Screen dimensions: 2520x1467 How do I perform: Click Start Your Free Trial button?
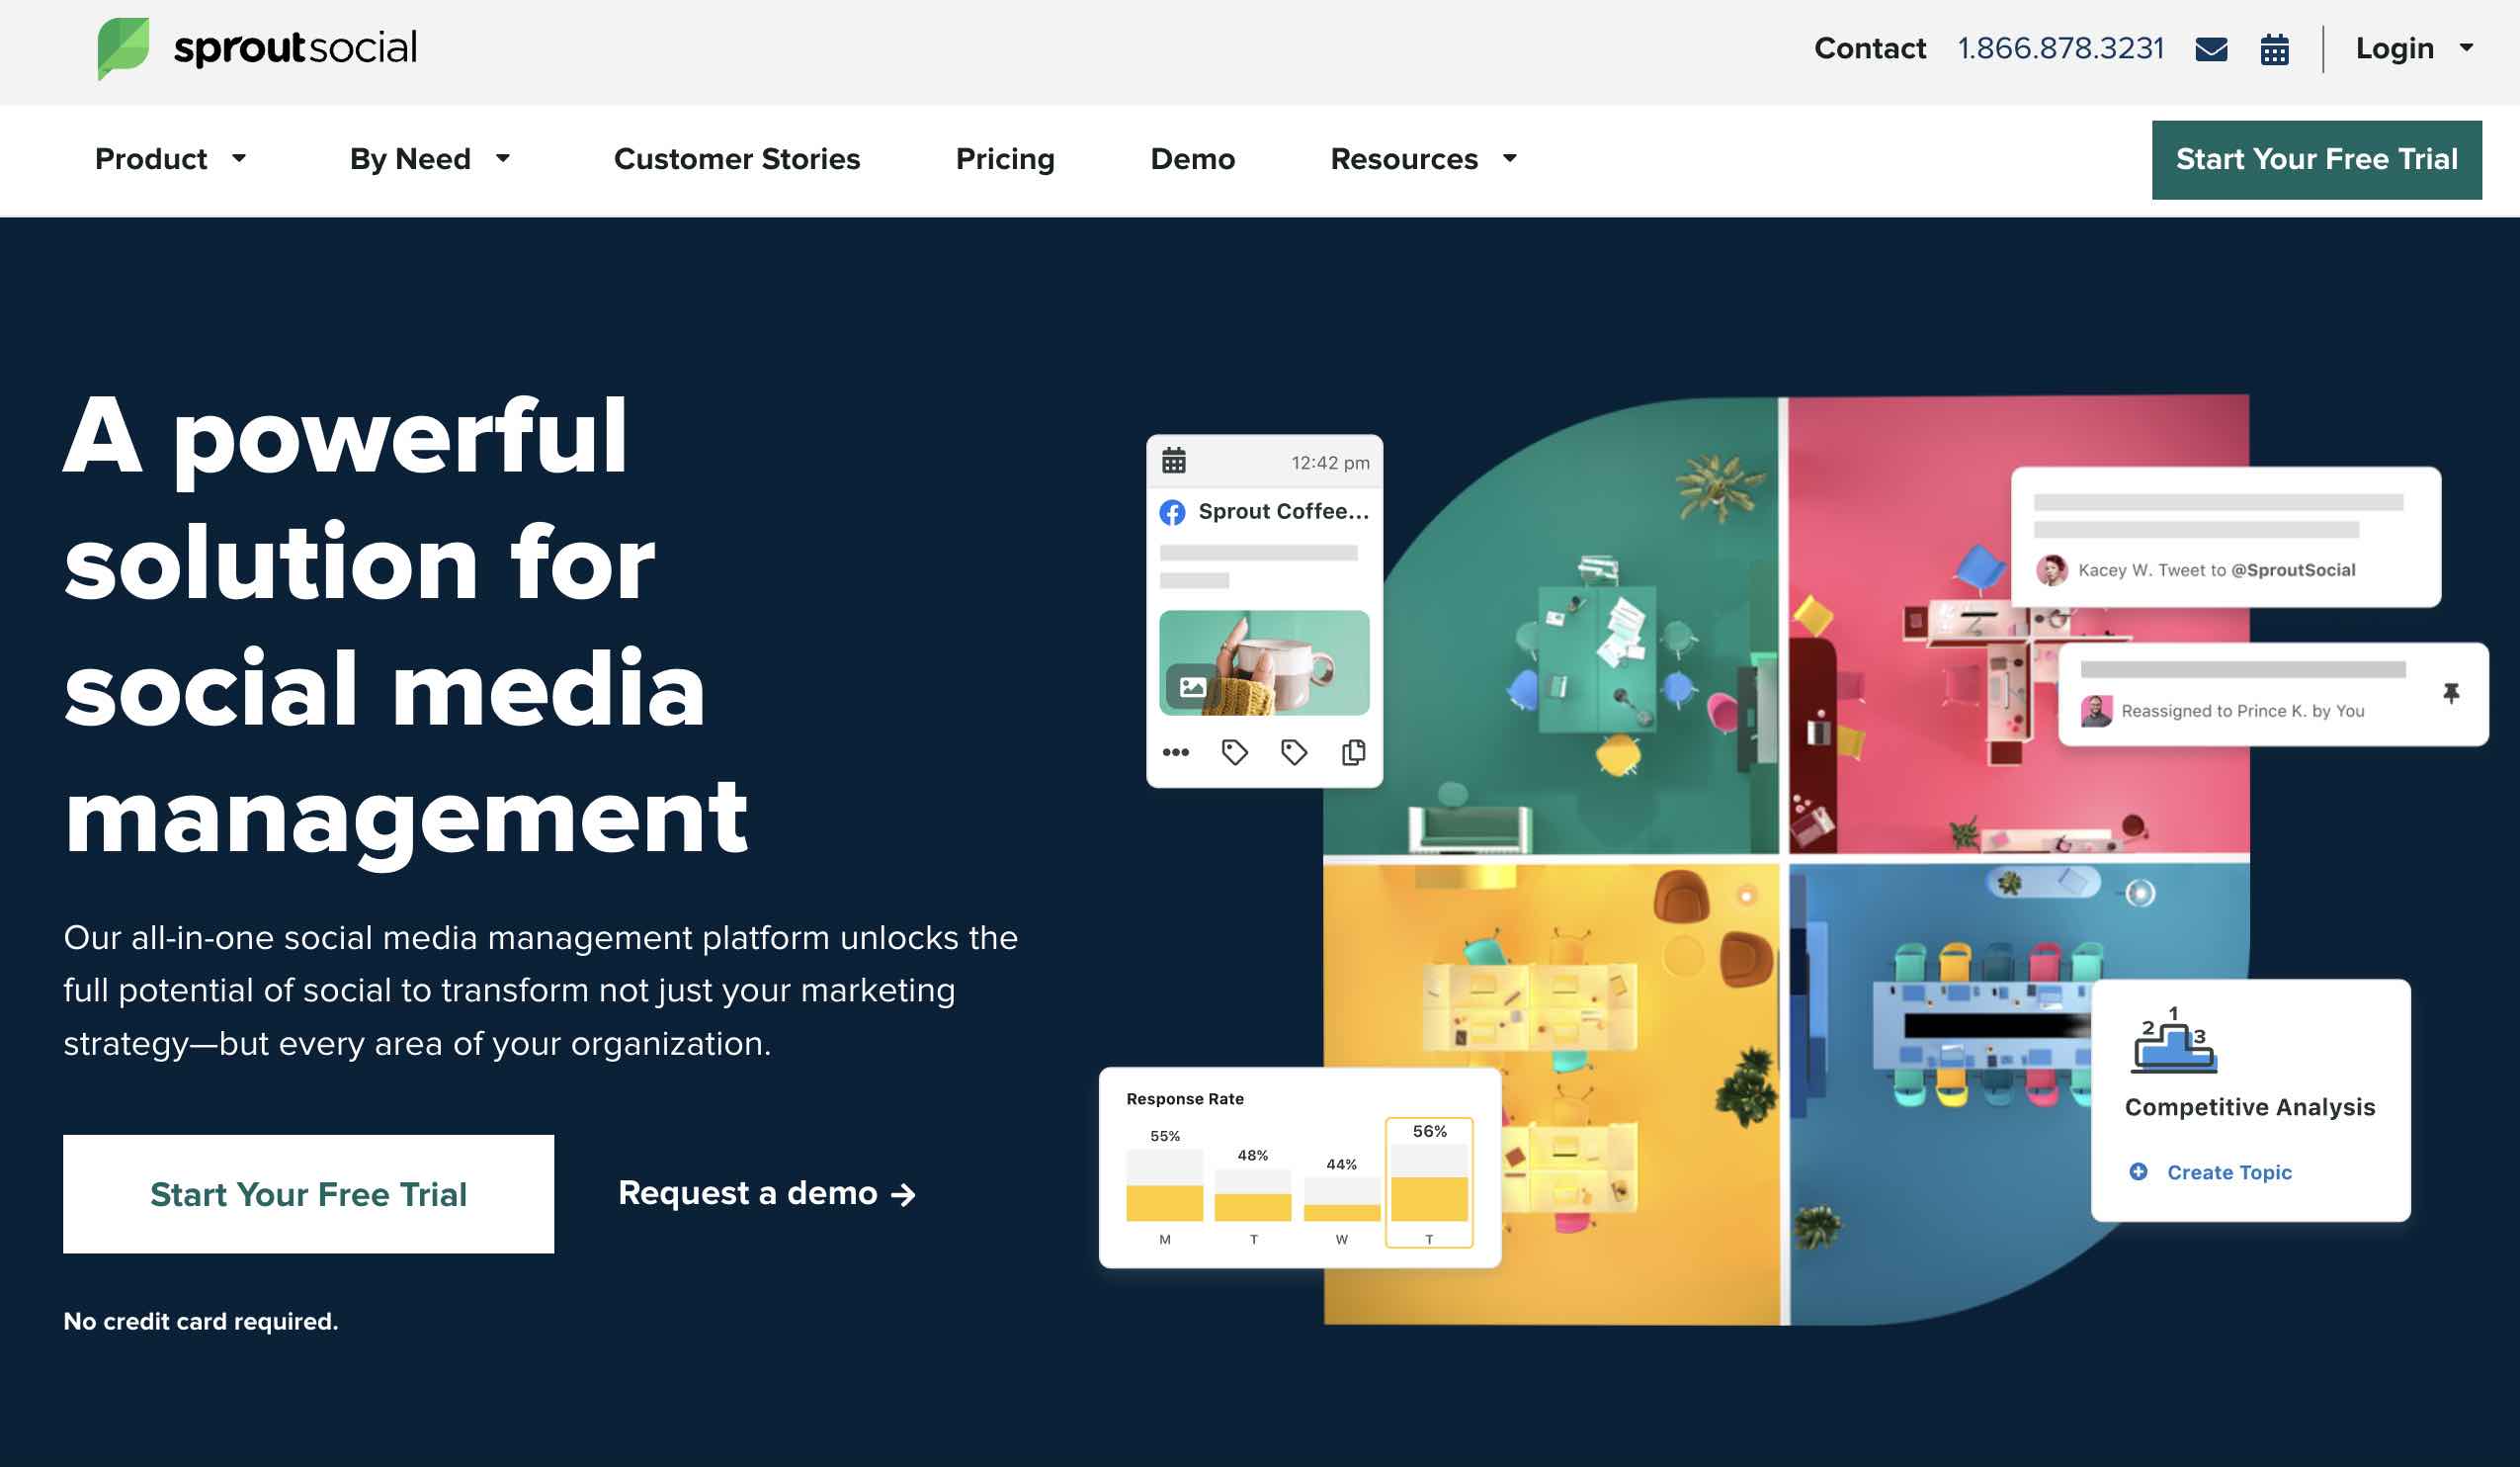(2315, 159)
